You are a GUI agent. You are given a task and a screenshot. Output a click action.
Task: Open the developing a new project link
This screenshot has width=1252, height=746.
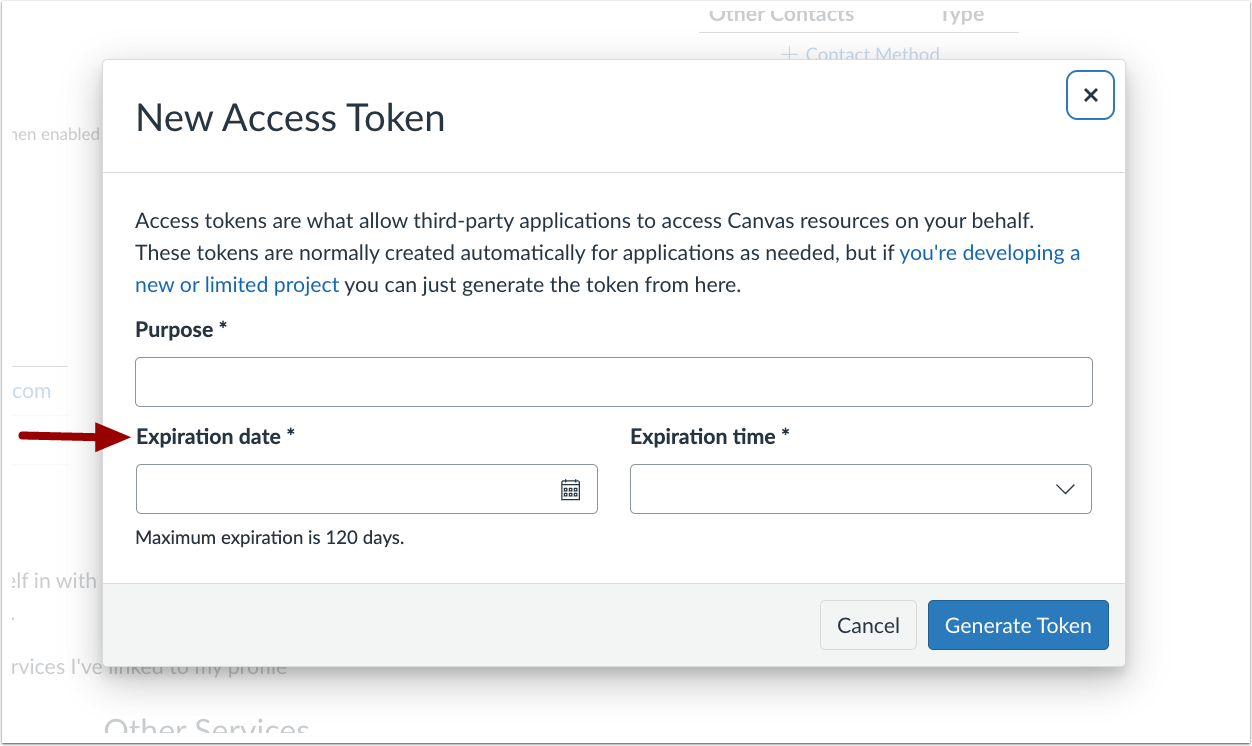(989, 252)
